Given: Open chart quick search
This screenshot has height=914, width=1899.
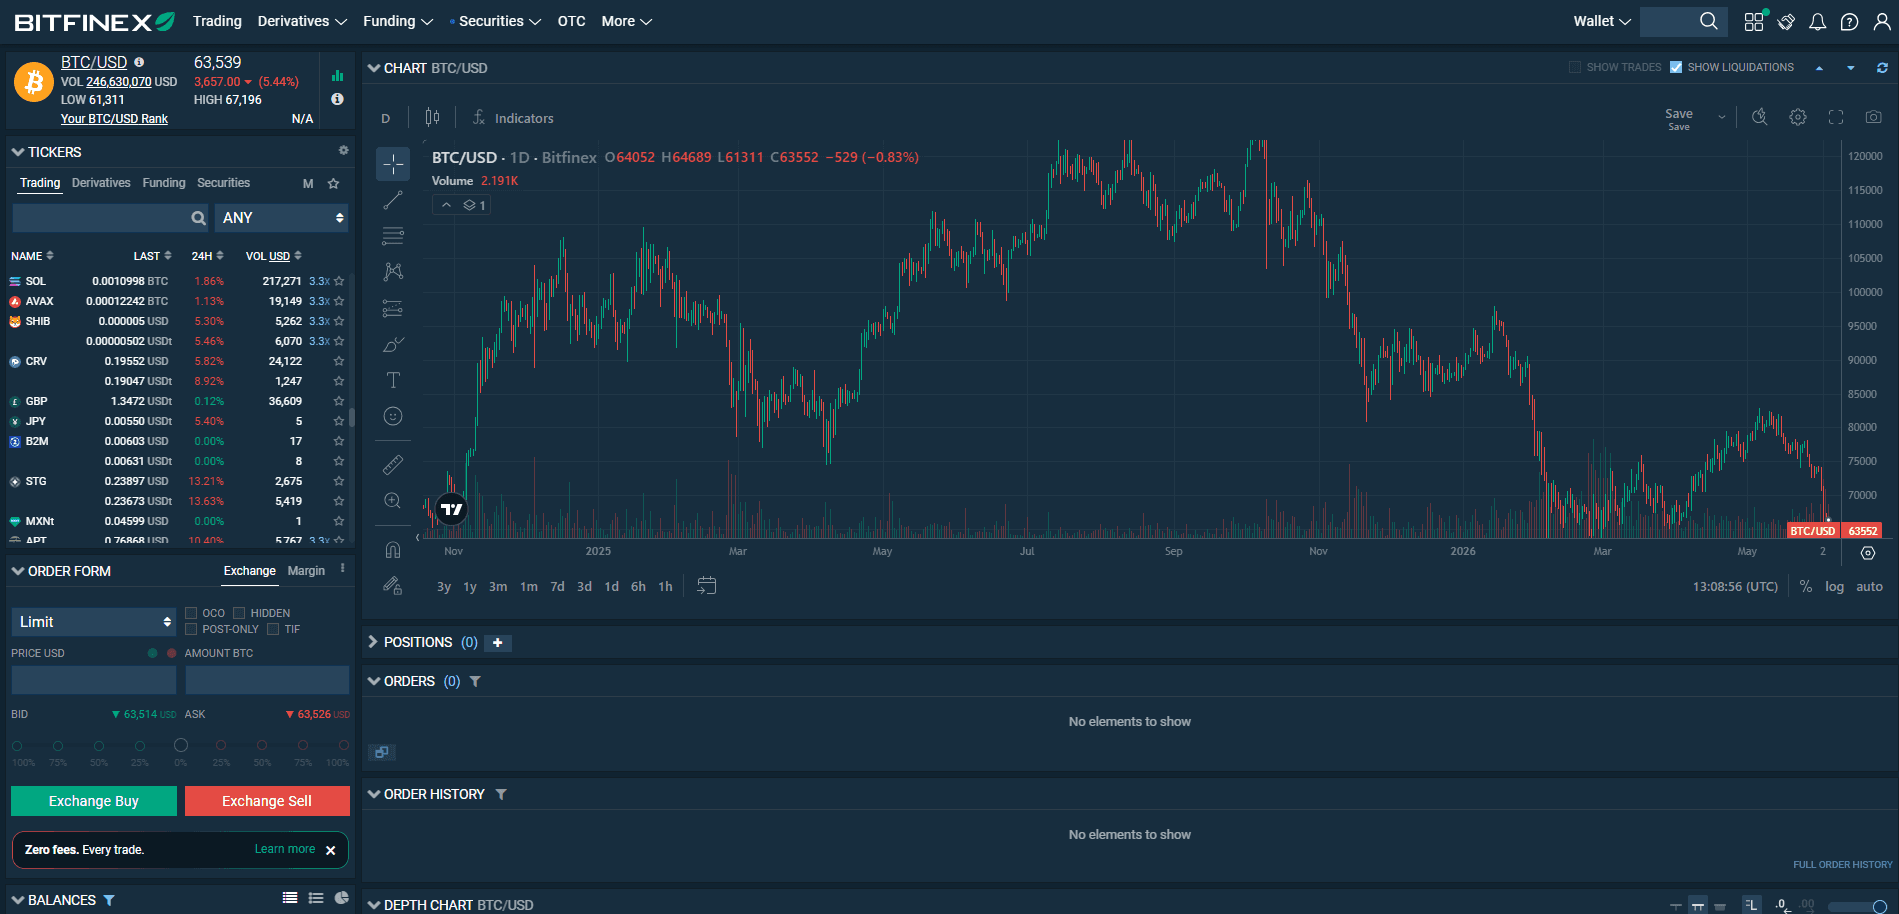Looking at the screenshot, I should (1760, 117).
